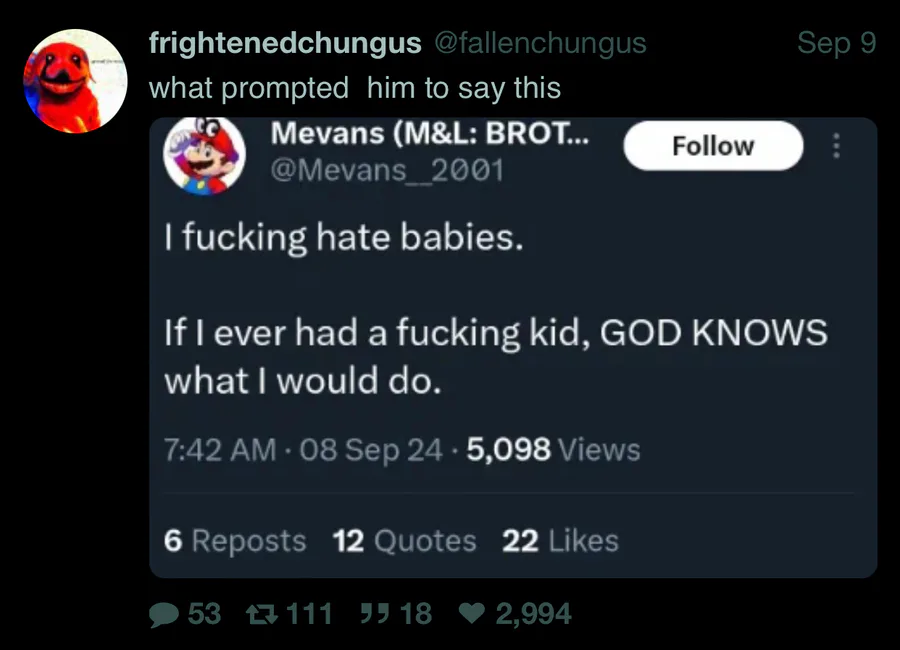Open the 6 Reposts list
This screenshot has height=650, width=900.
coord(235,541)
